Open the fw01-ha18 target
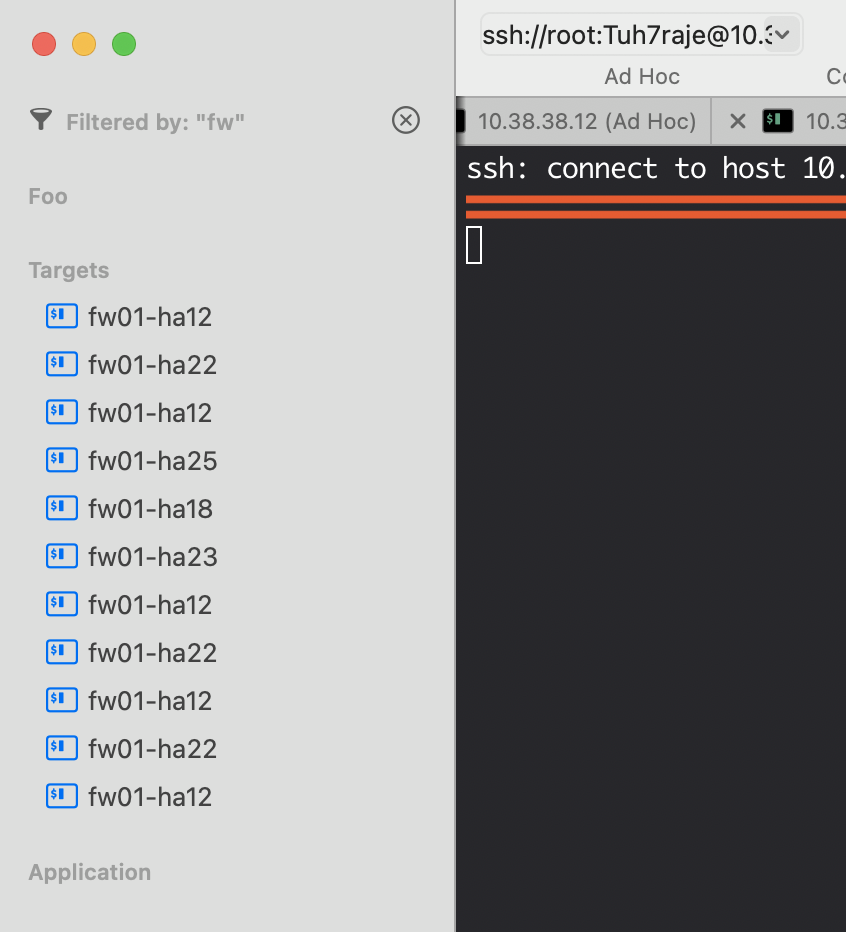Screen dimensions: 846x932 (x=150, y=509)
